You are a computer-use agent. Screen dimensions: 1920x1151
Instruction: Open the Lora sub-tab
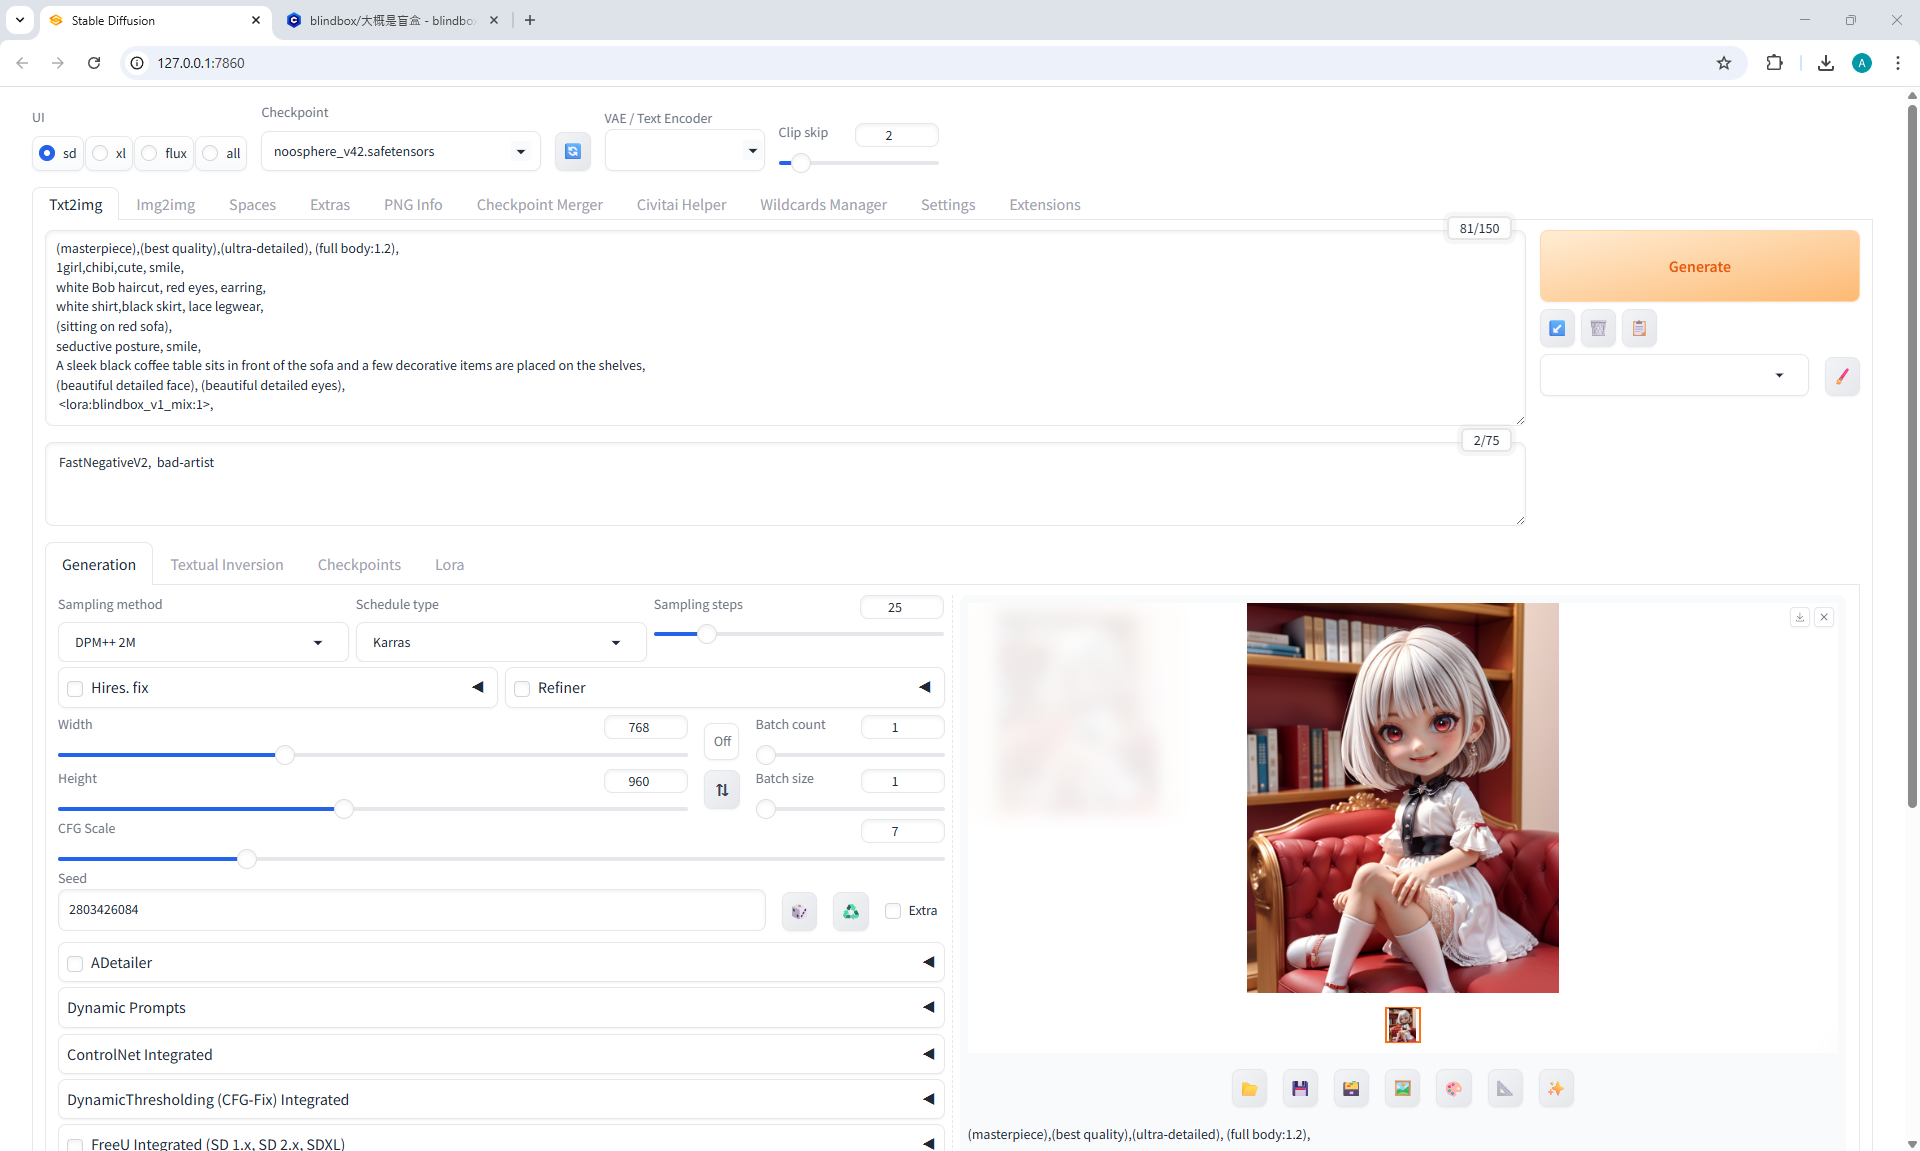pos(449,564)
